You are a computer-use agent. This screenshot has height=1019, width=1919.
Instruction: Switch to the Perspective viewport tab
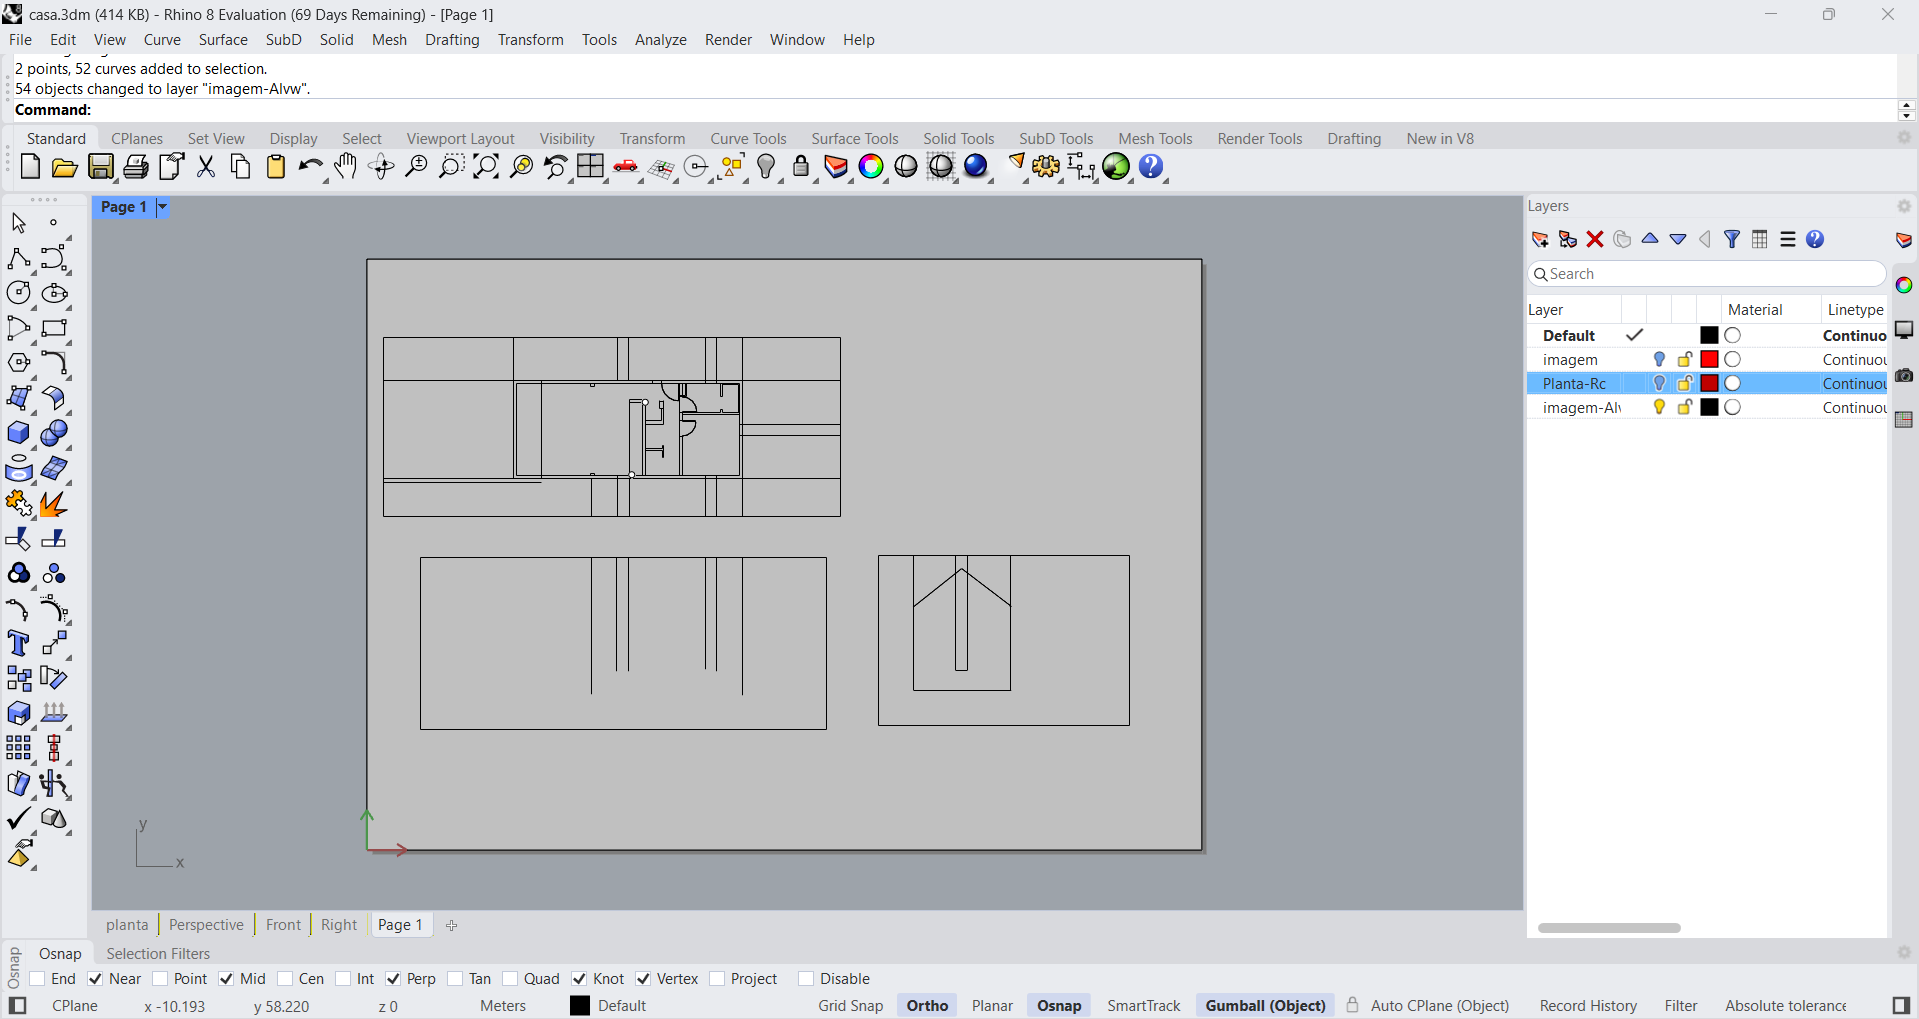[206, 925]
